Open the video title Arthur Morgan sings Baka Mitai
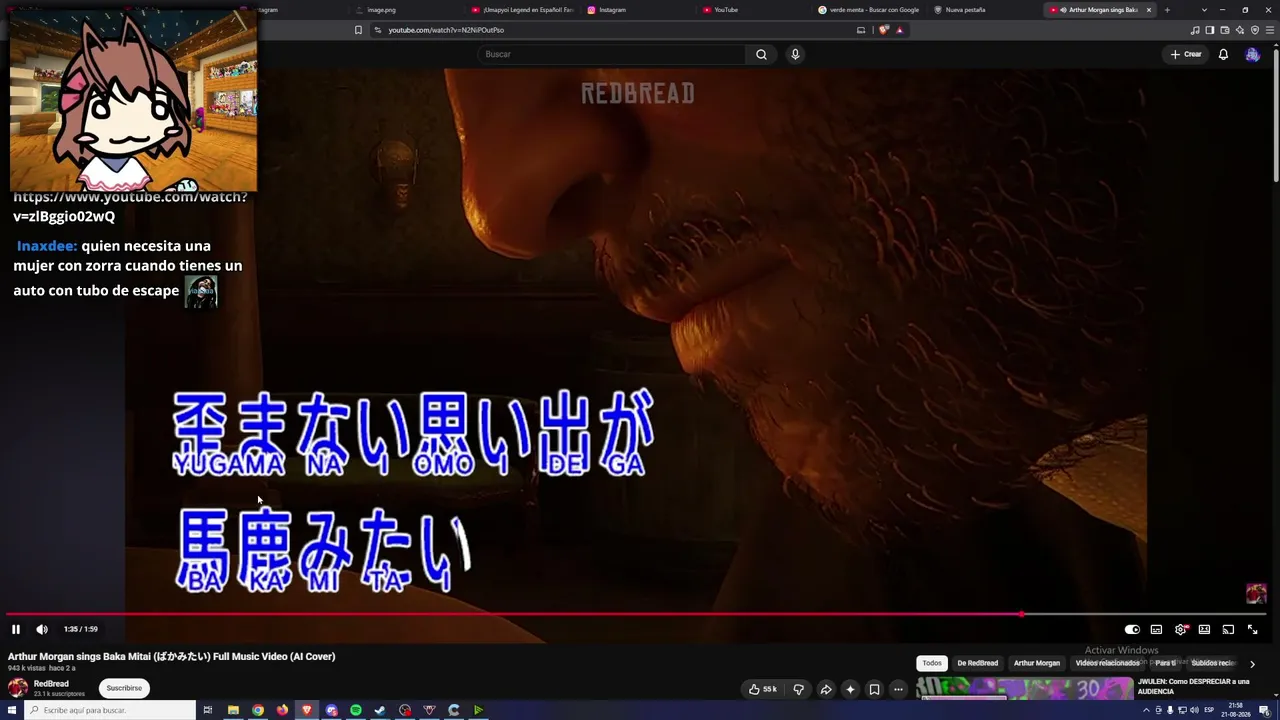Screen dimensions: 1280x720 (172, 657)
